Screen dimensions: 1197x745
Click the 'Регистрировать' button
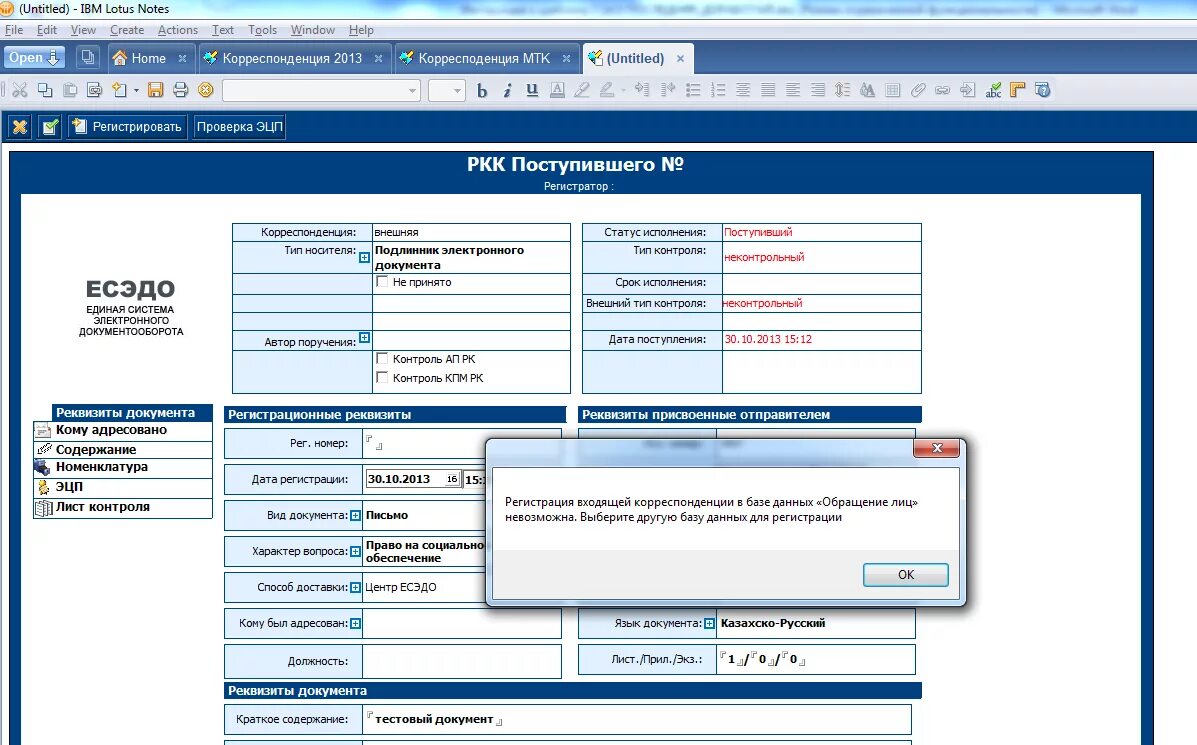click(x=127, y=127)
